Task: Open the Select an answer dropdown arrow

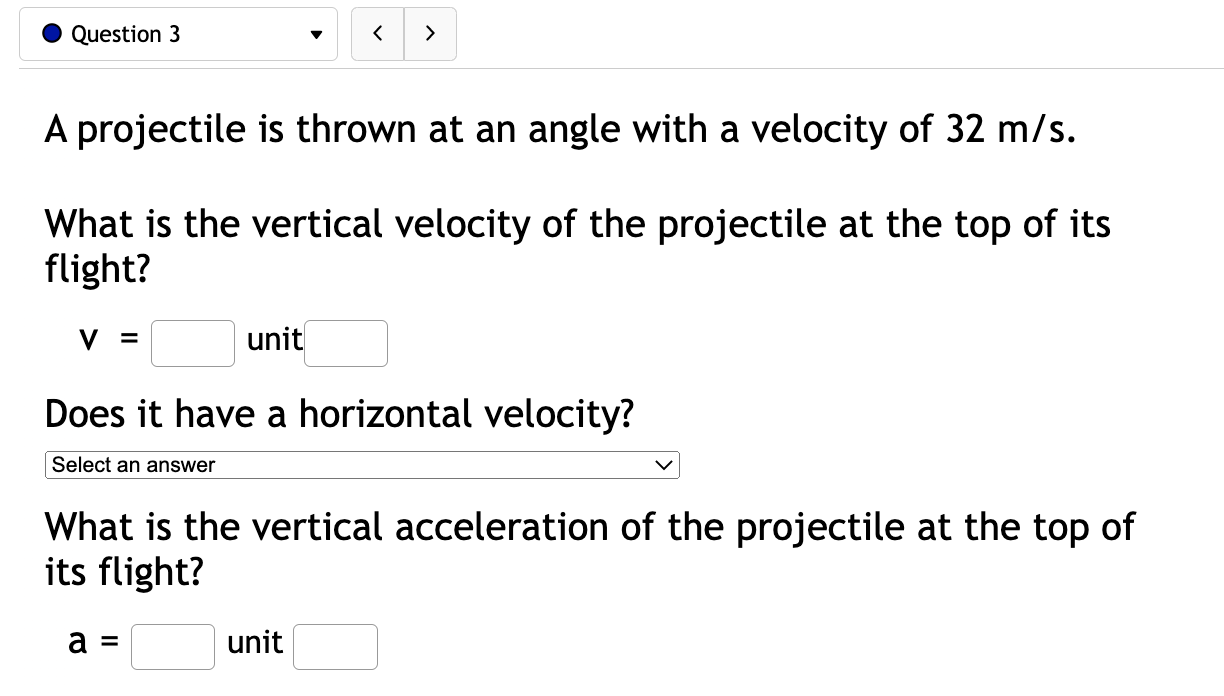Action: coord(663,464)
